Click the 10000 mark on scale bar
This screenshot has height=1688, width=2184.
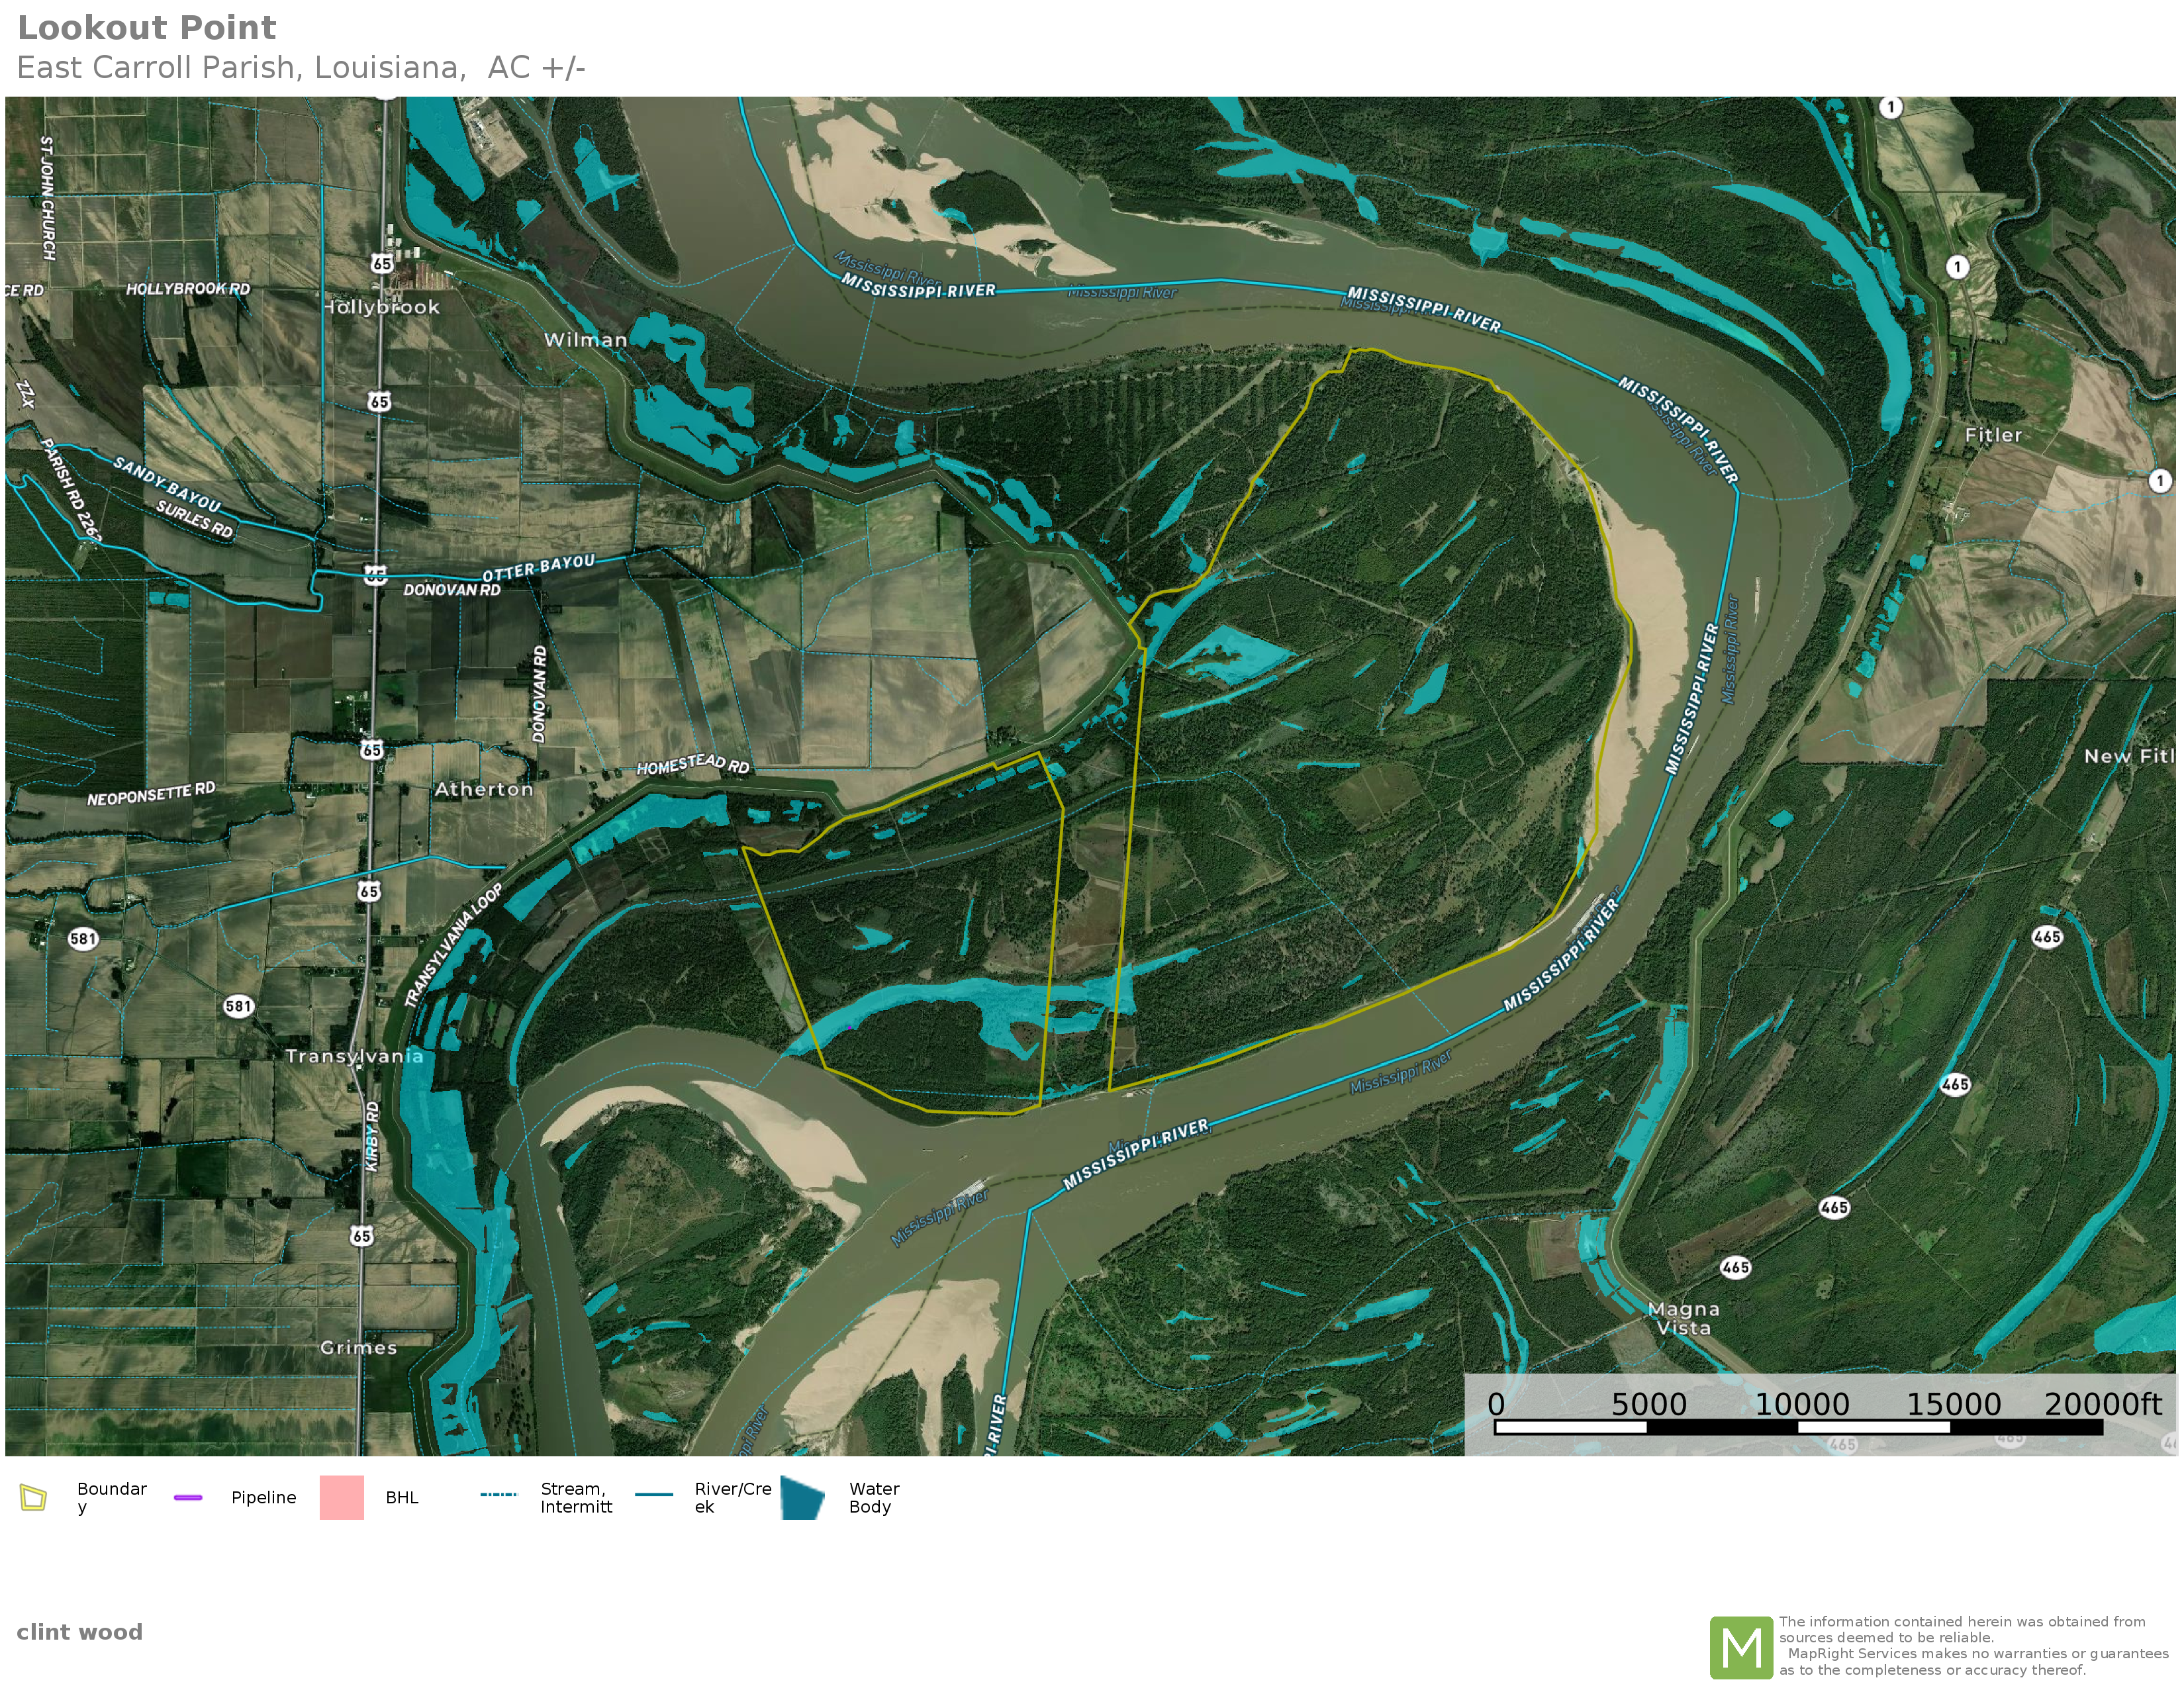[x=1802, y=1404]
